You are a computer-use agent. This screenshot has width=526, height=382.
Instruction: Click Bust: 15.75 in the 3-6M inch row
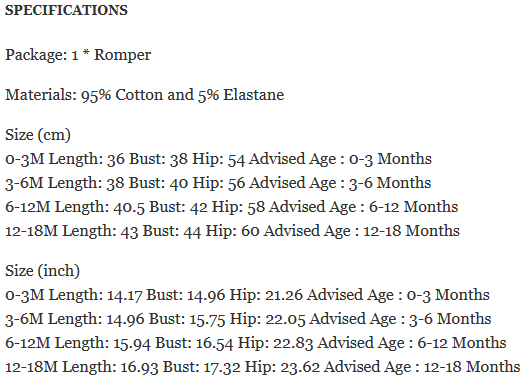point(187,319)
